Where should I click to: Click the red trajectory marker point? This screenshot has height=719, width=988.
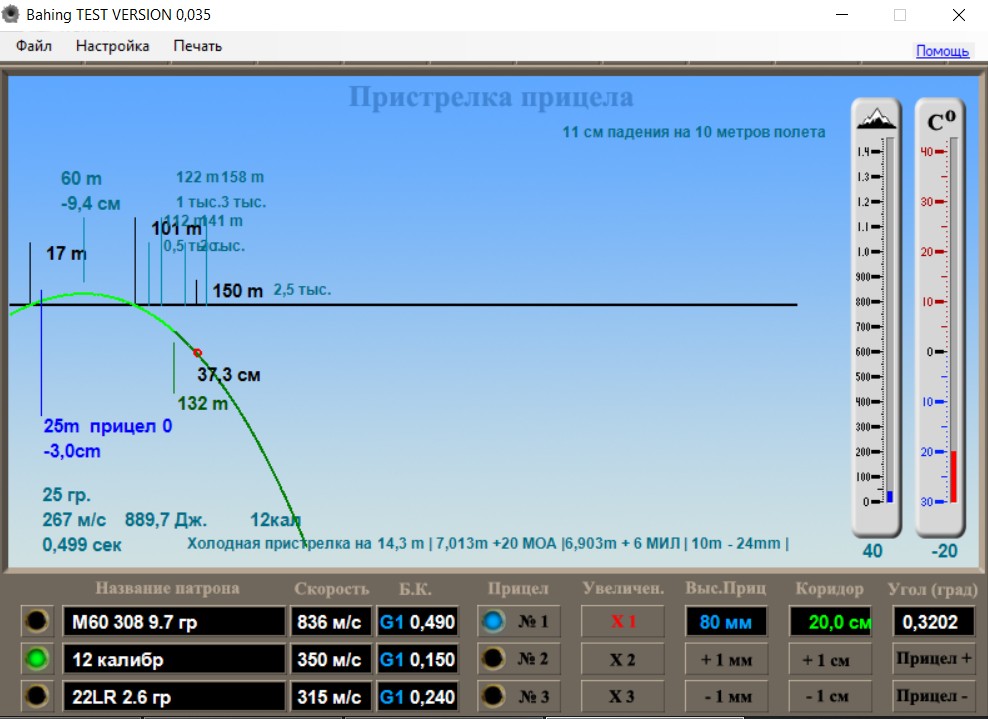[197, 352]
